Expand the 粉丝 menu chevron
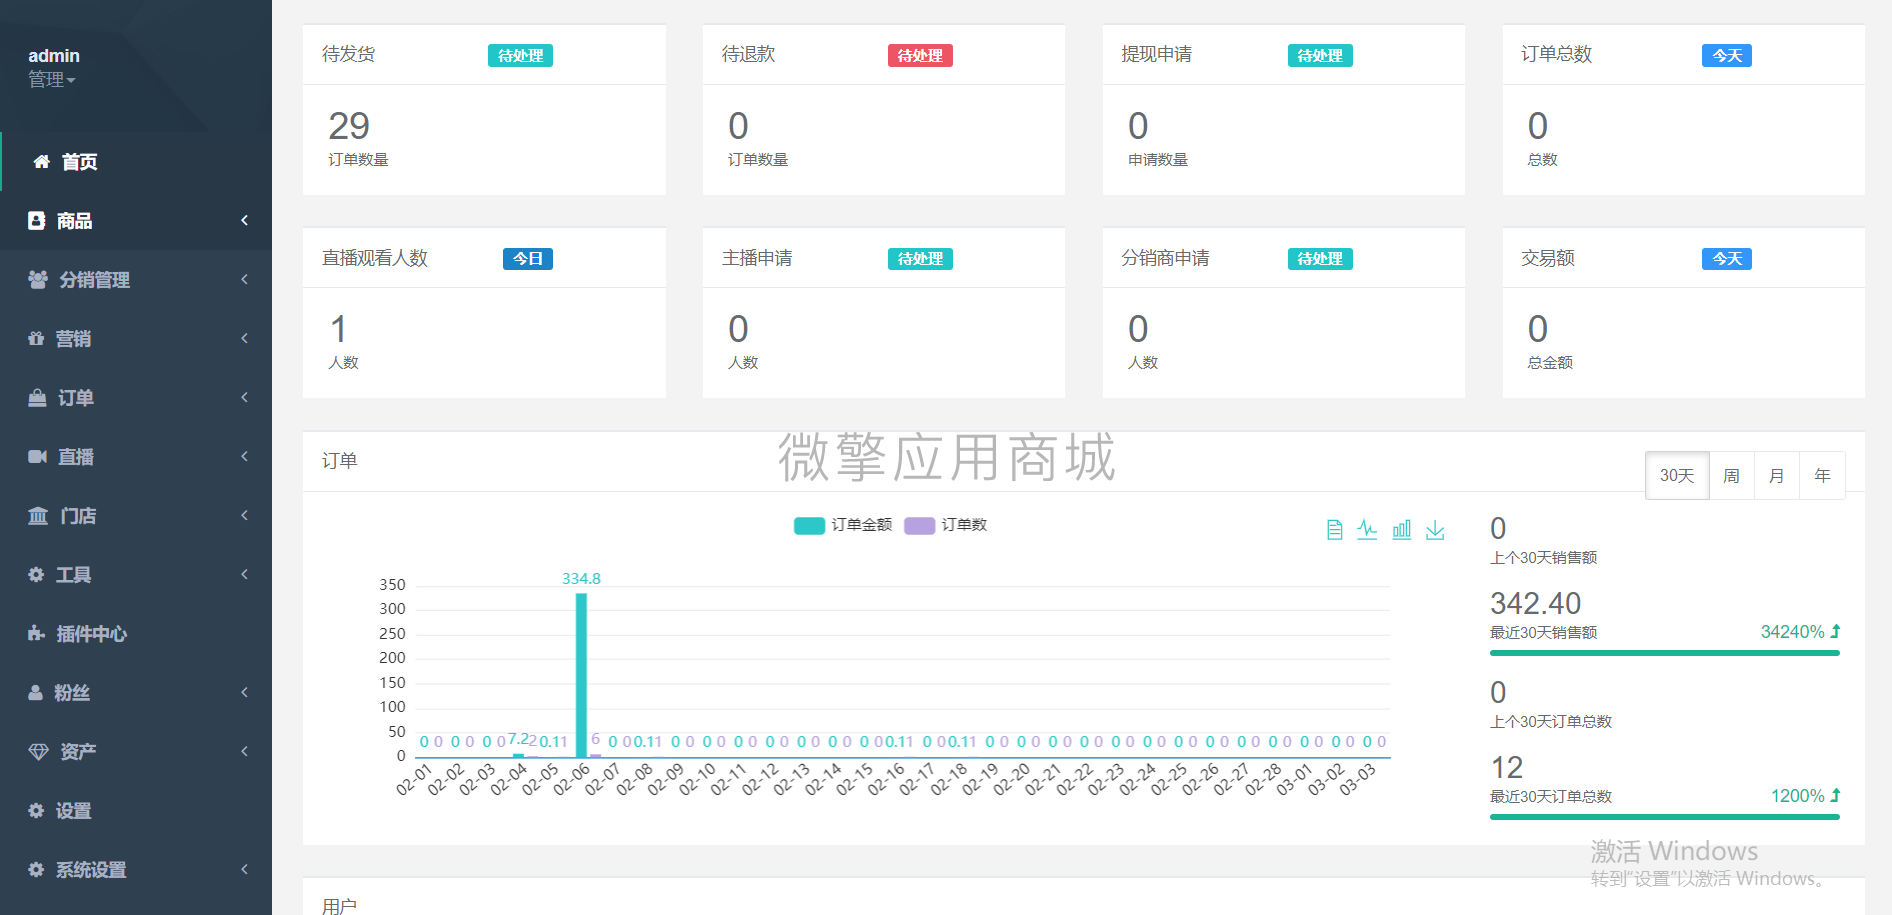The image size is (1892, 915). point(244,693)
